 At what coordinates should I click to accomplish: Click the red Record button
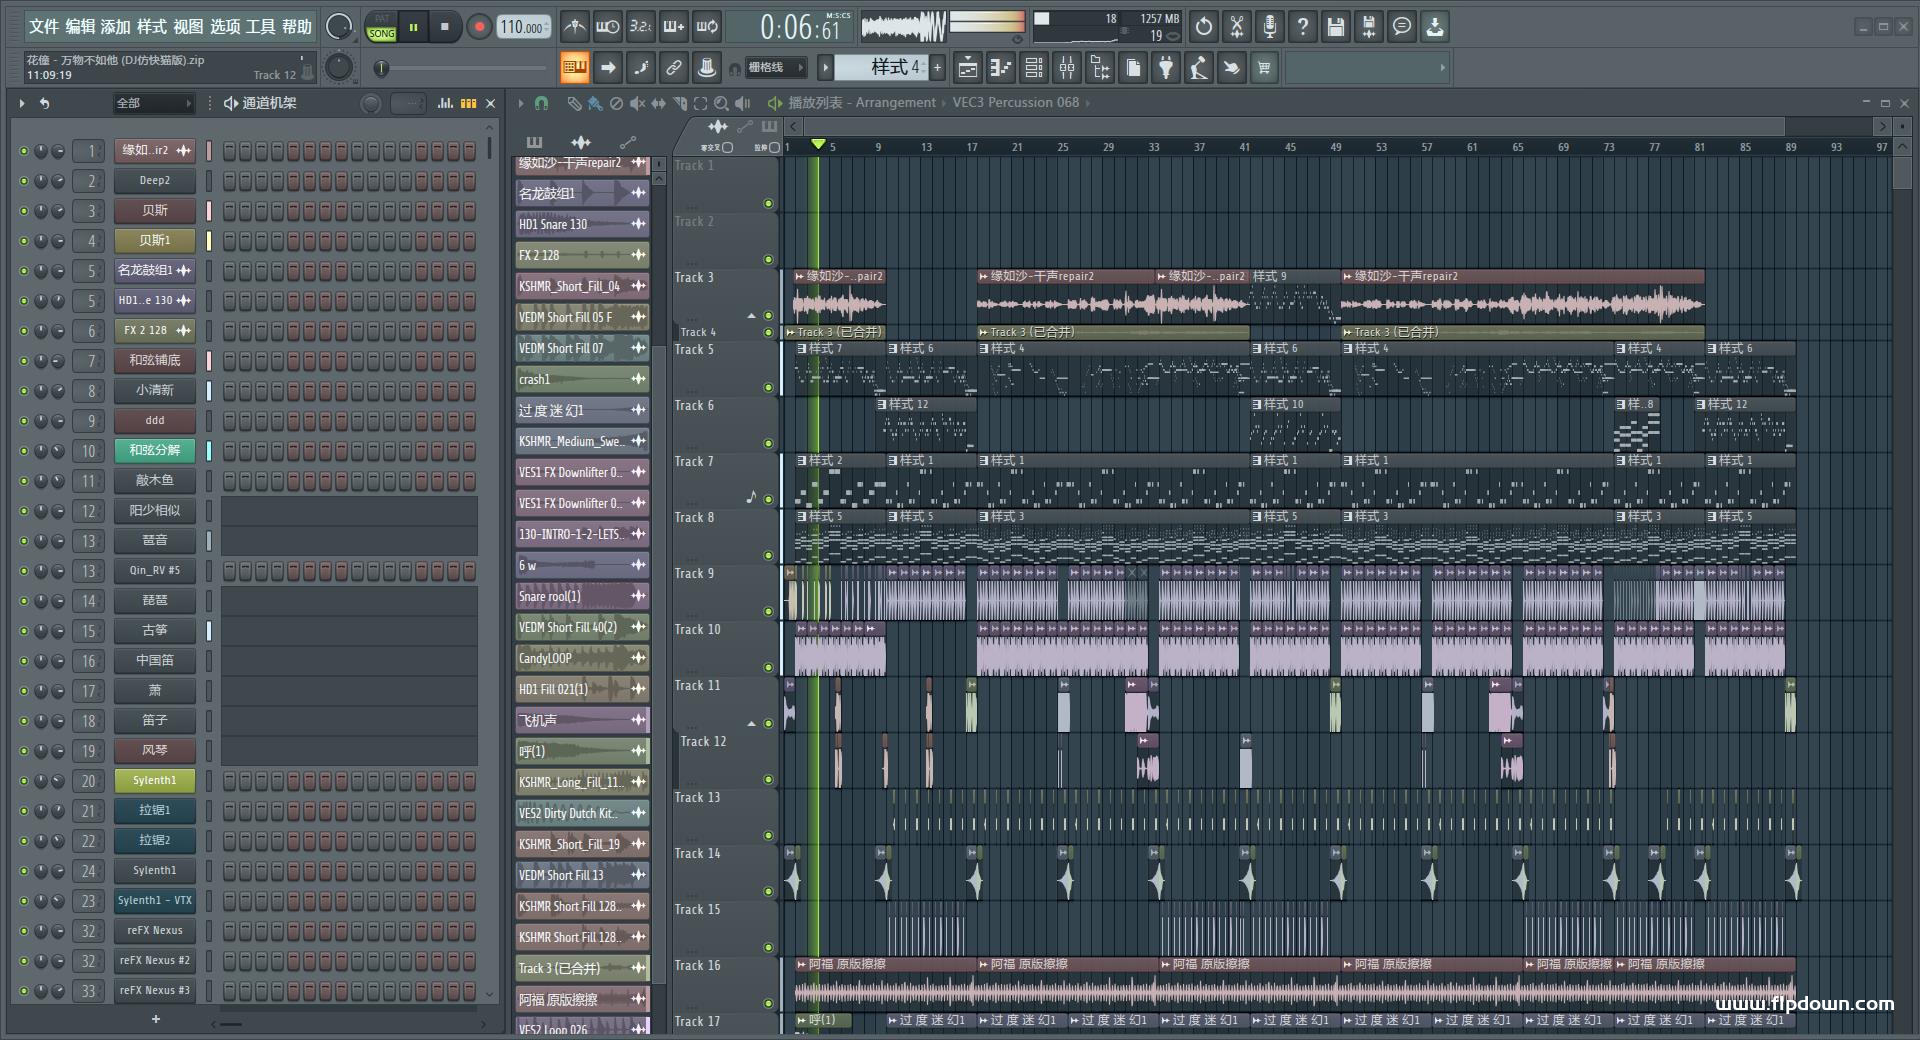pyautogui.click(x=479, y=27)
